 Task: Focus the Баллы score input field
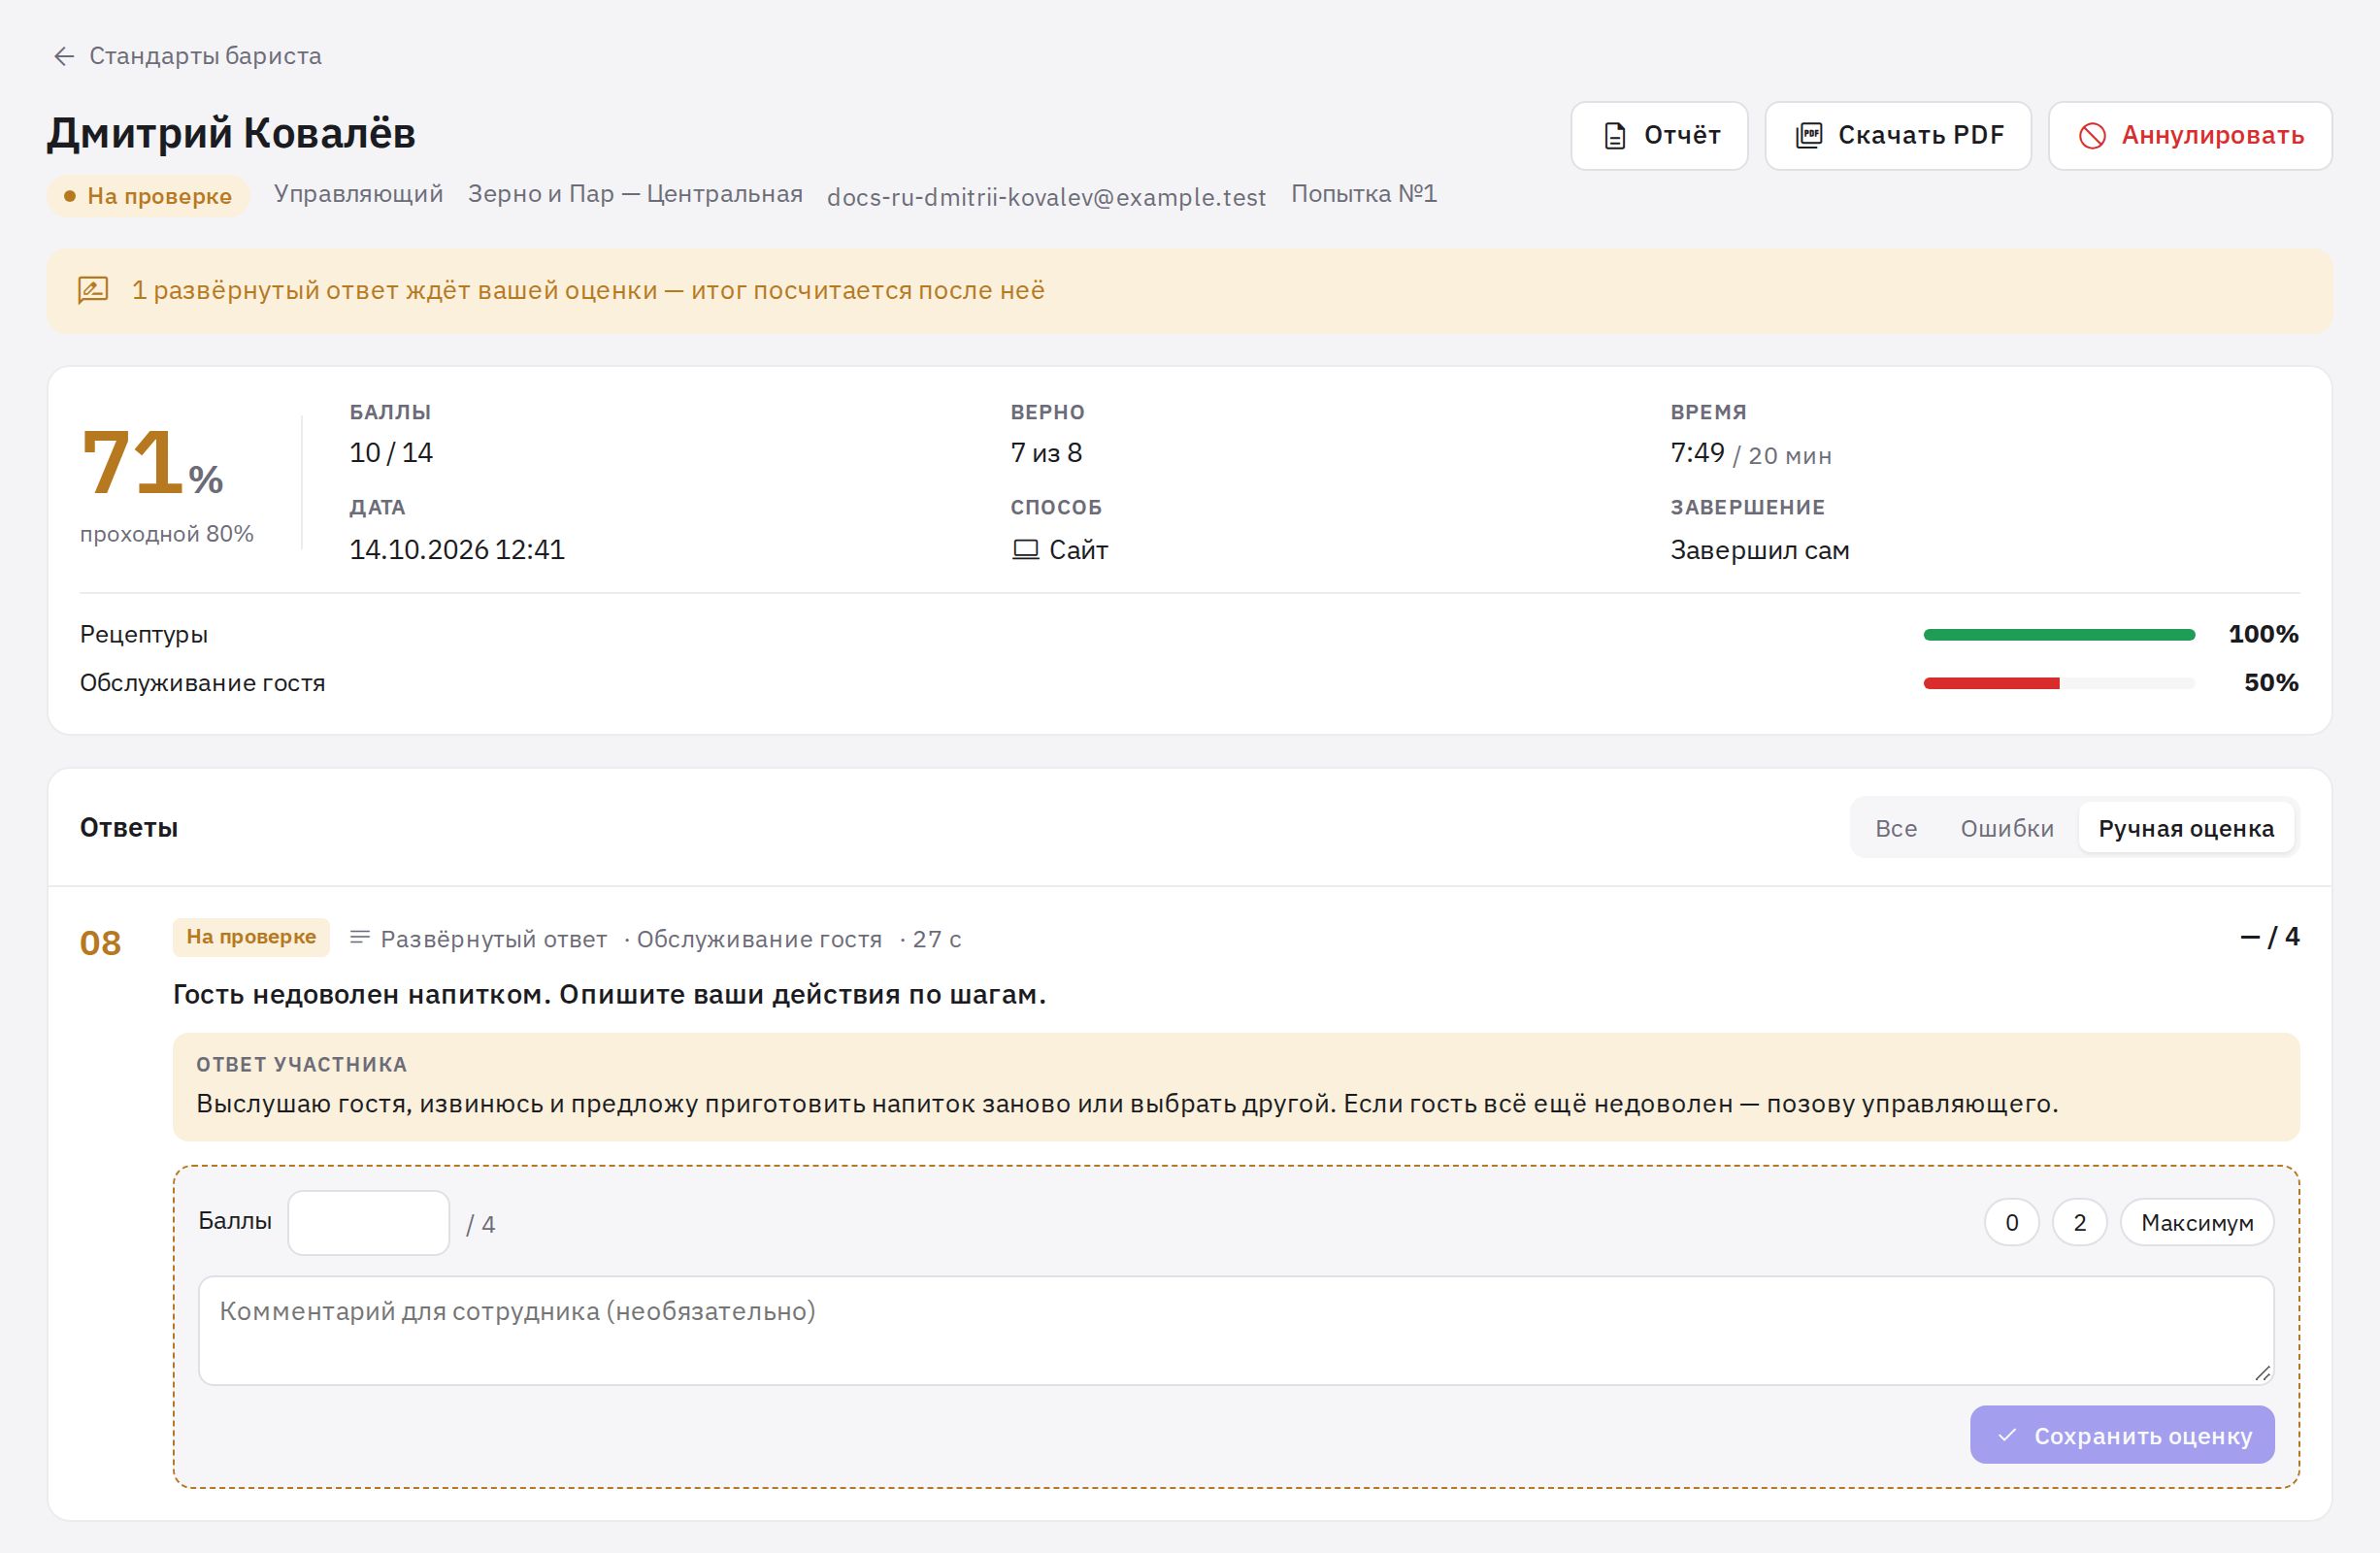coord(369,1222)
